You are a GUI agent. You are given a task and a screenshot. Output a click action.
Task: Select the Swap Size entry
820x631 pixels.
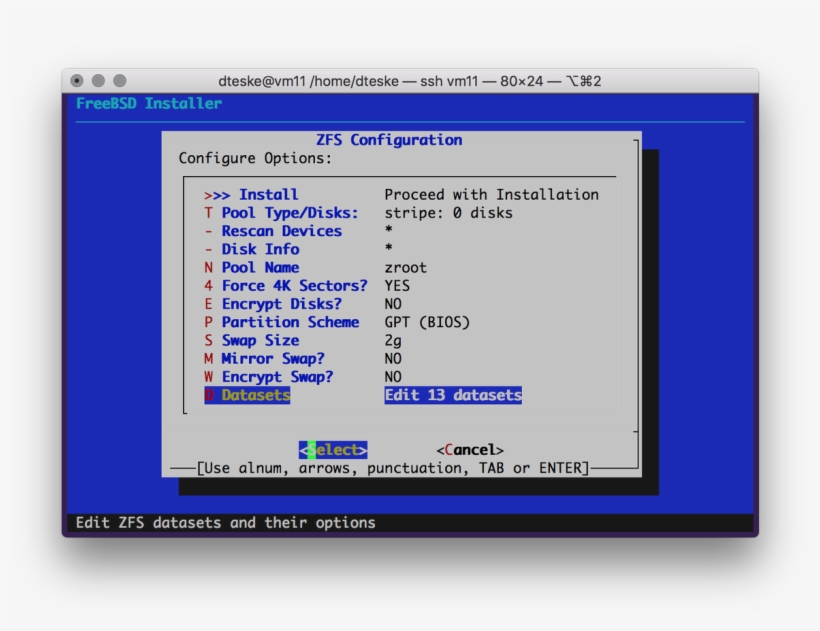click(260, 341)
